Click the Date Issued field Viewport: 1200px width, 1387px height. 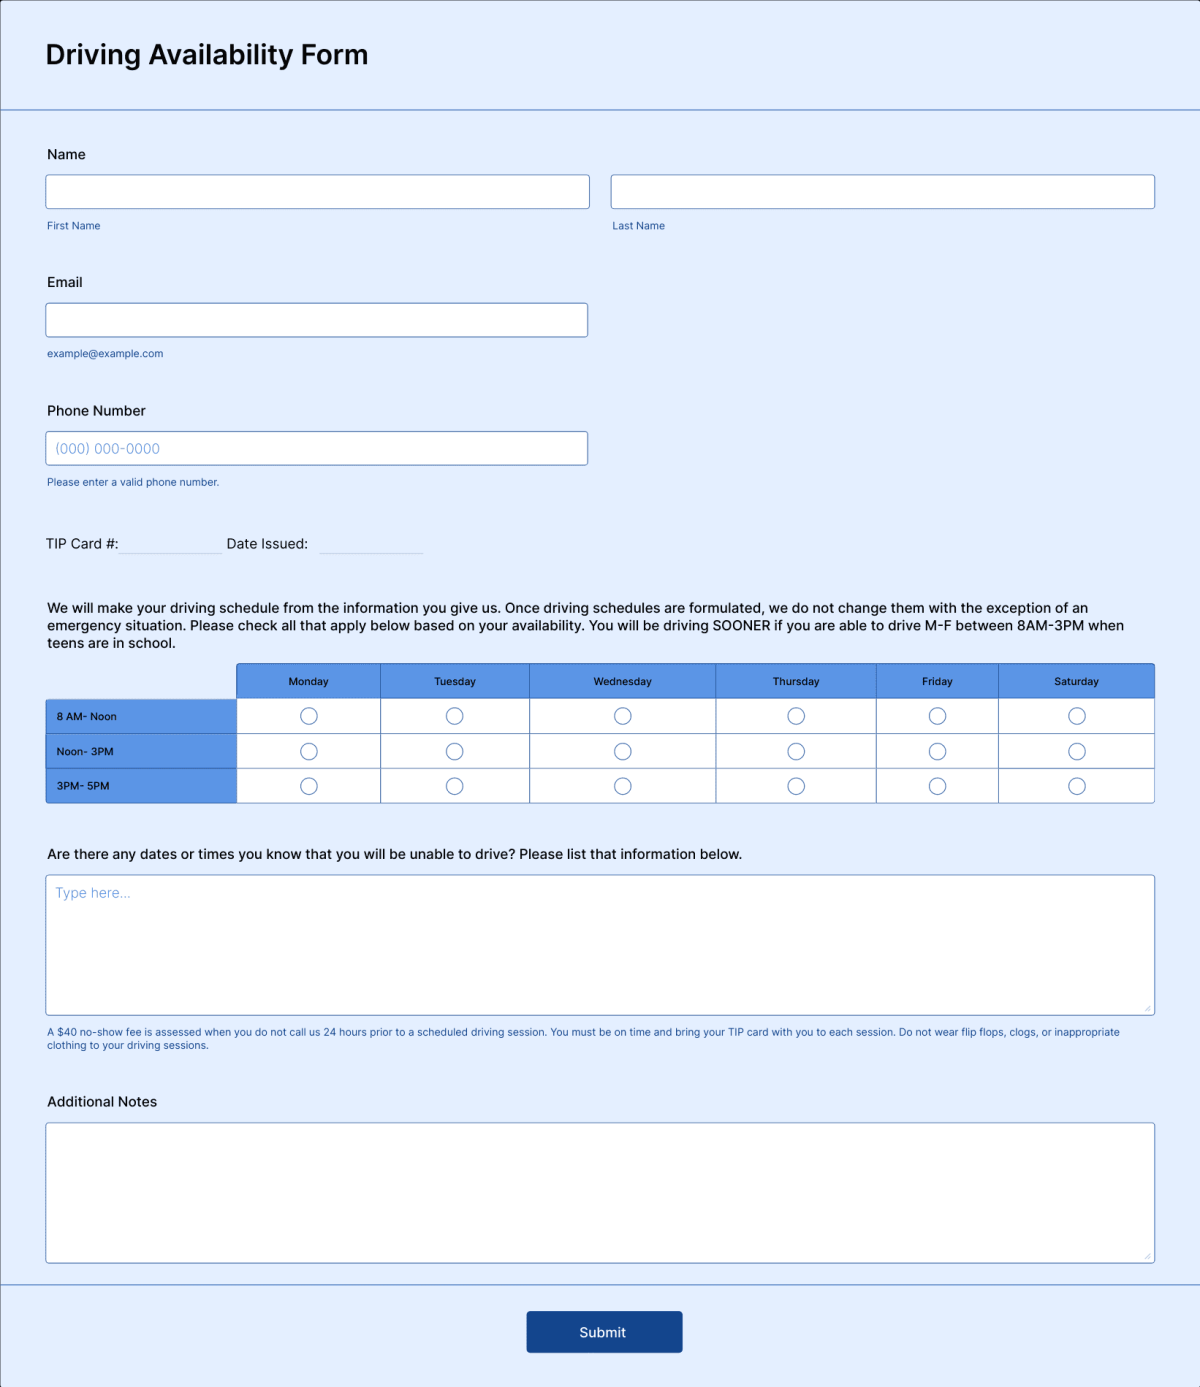point(371,544)
